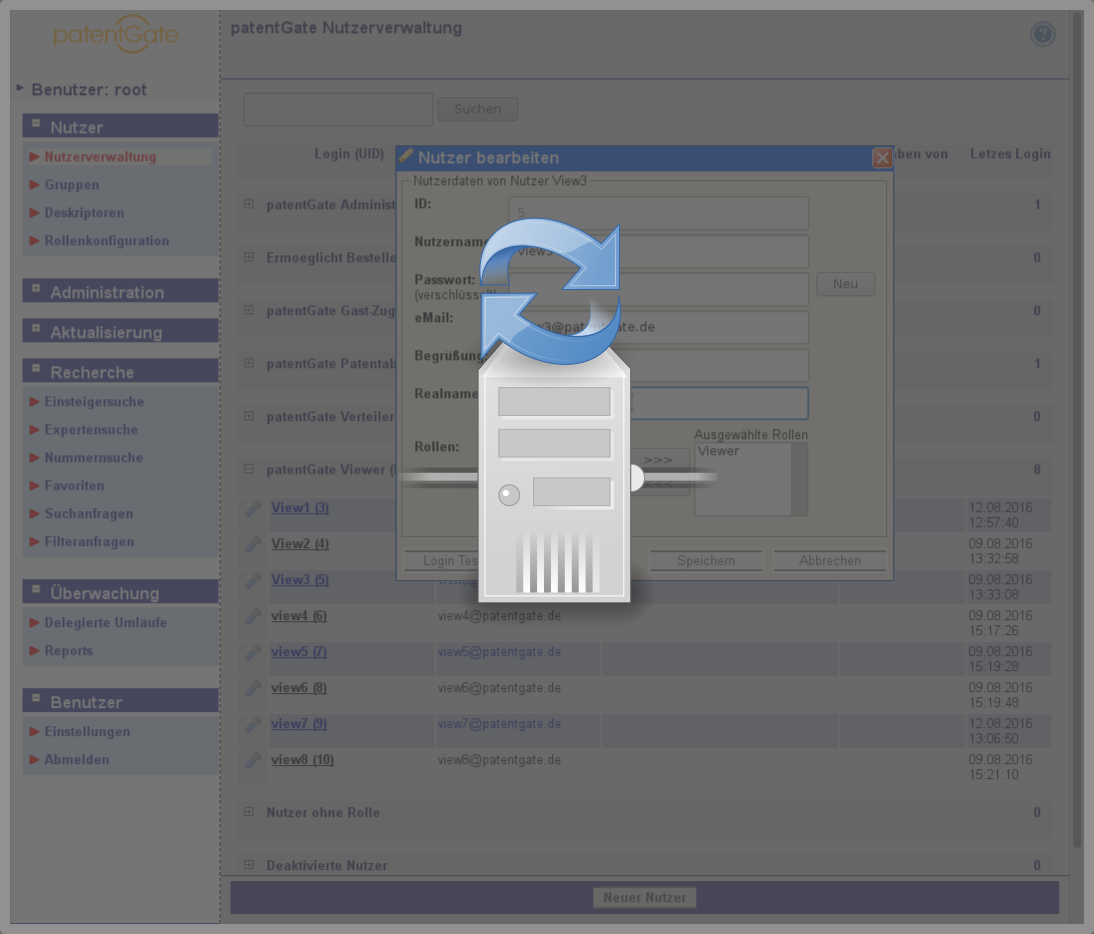Open Rollenkonfiguration in the sidebar
Viewport: 1094px width, 934px height.
107,241
